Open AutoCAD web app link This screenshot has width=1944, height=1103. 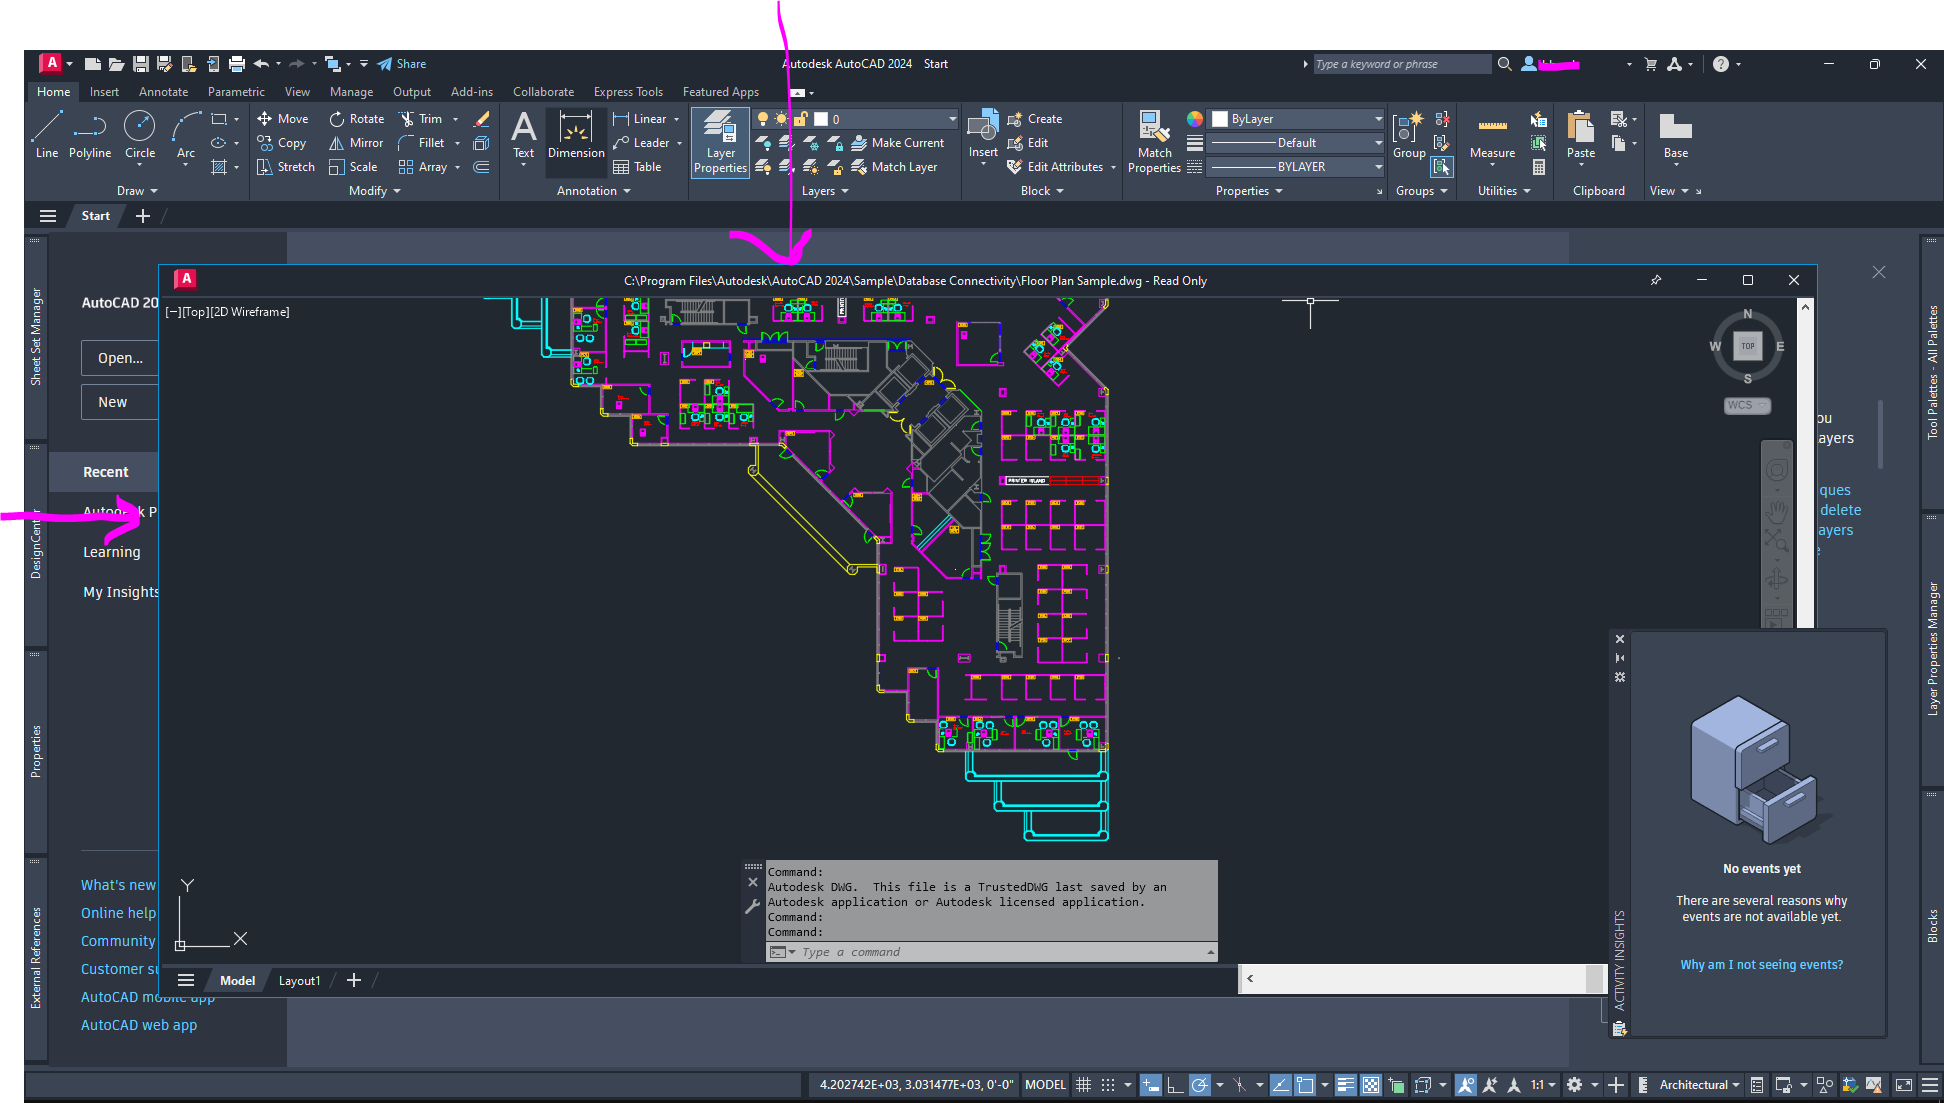(139, 1025)
